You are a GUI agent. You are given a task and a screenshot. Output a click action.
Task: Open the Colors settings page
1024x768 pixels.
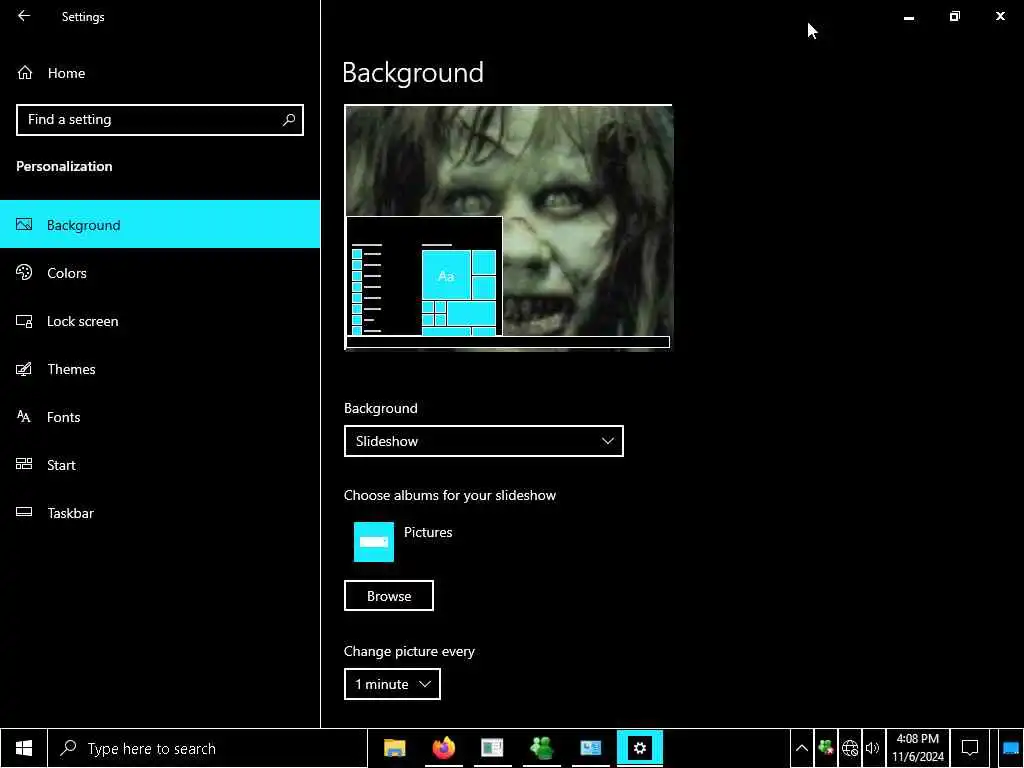coord(160,273)
